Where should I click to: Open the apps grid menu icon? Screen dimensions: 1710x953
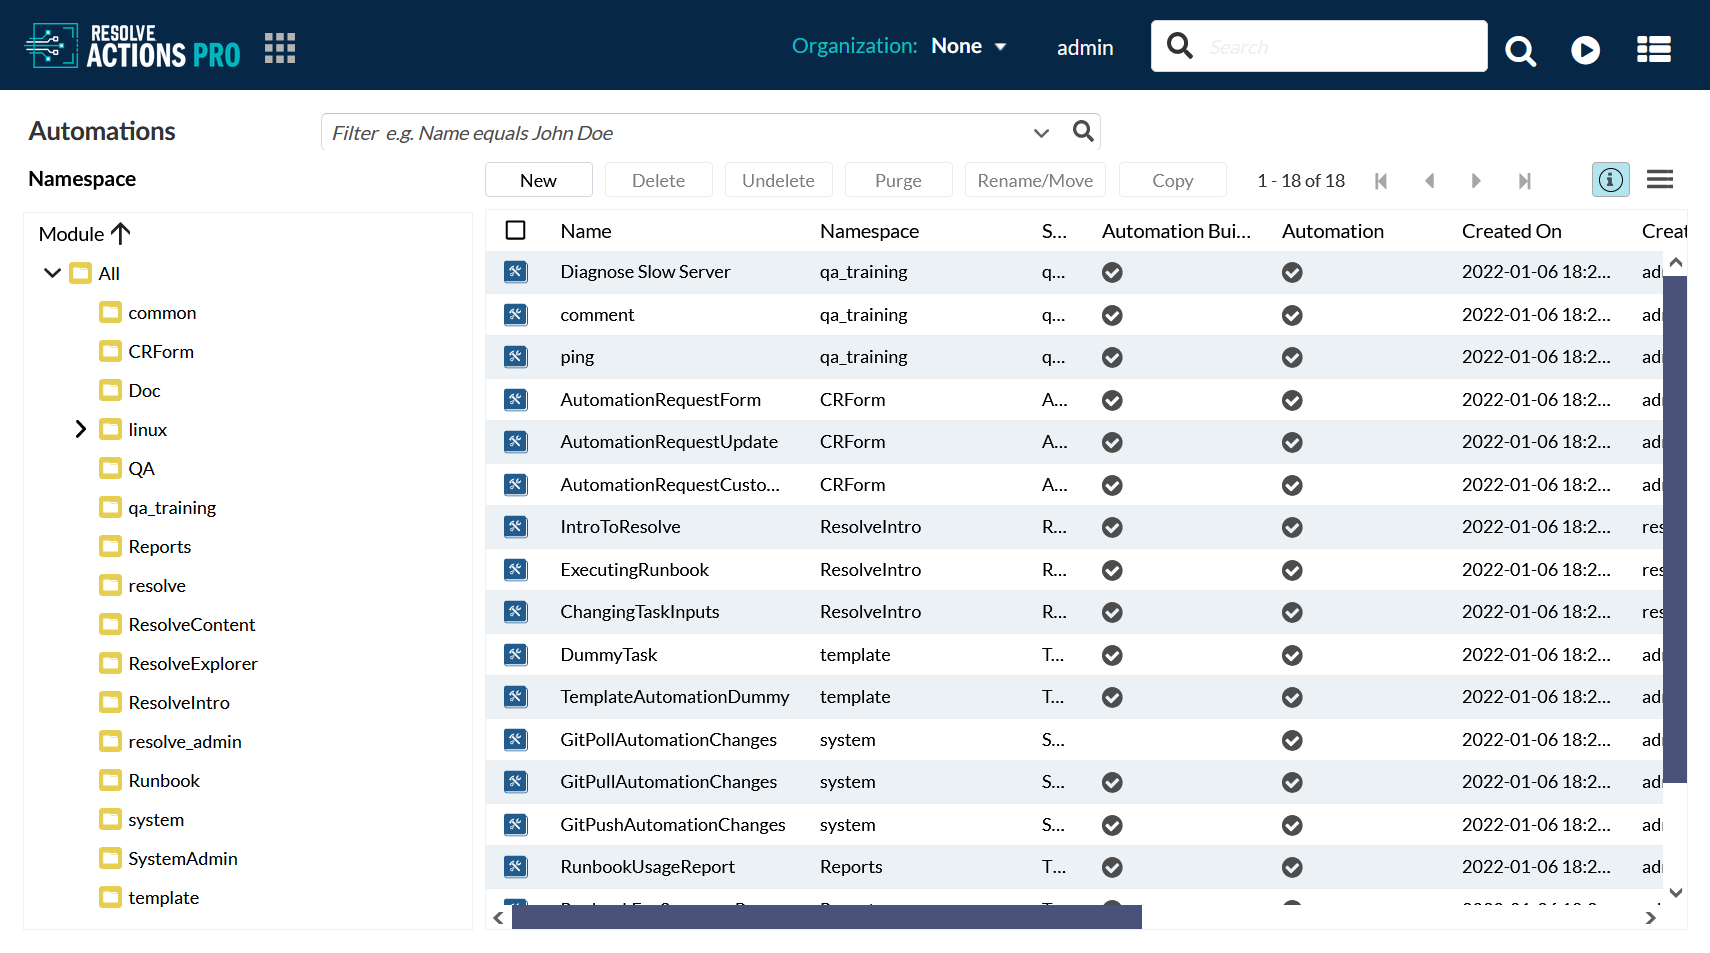click(x=280, y=48)
